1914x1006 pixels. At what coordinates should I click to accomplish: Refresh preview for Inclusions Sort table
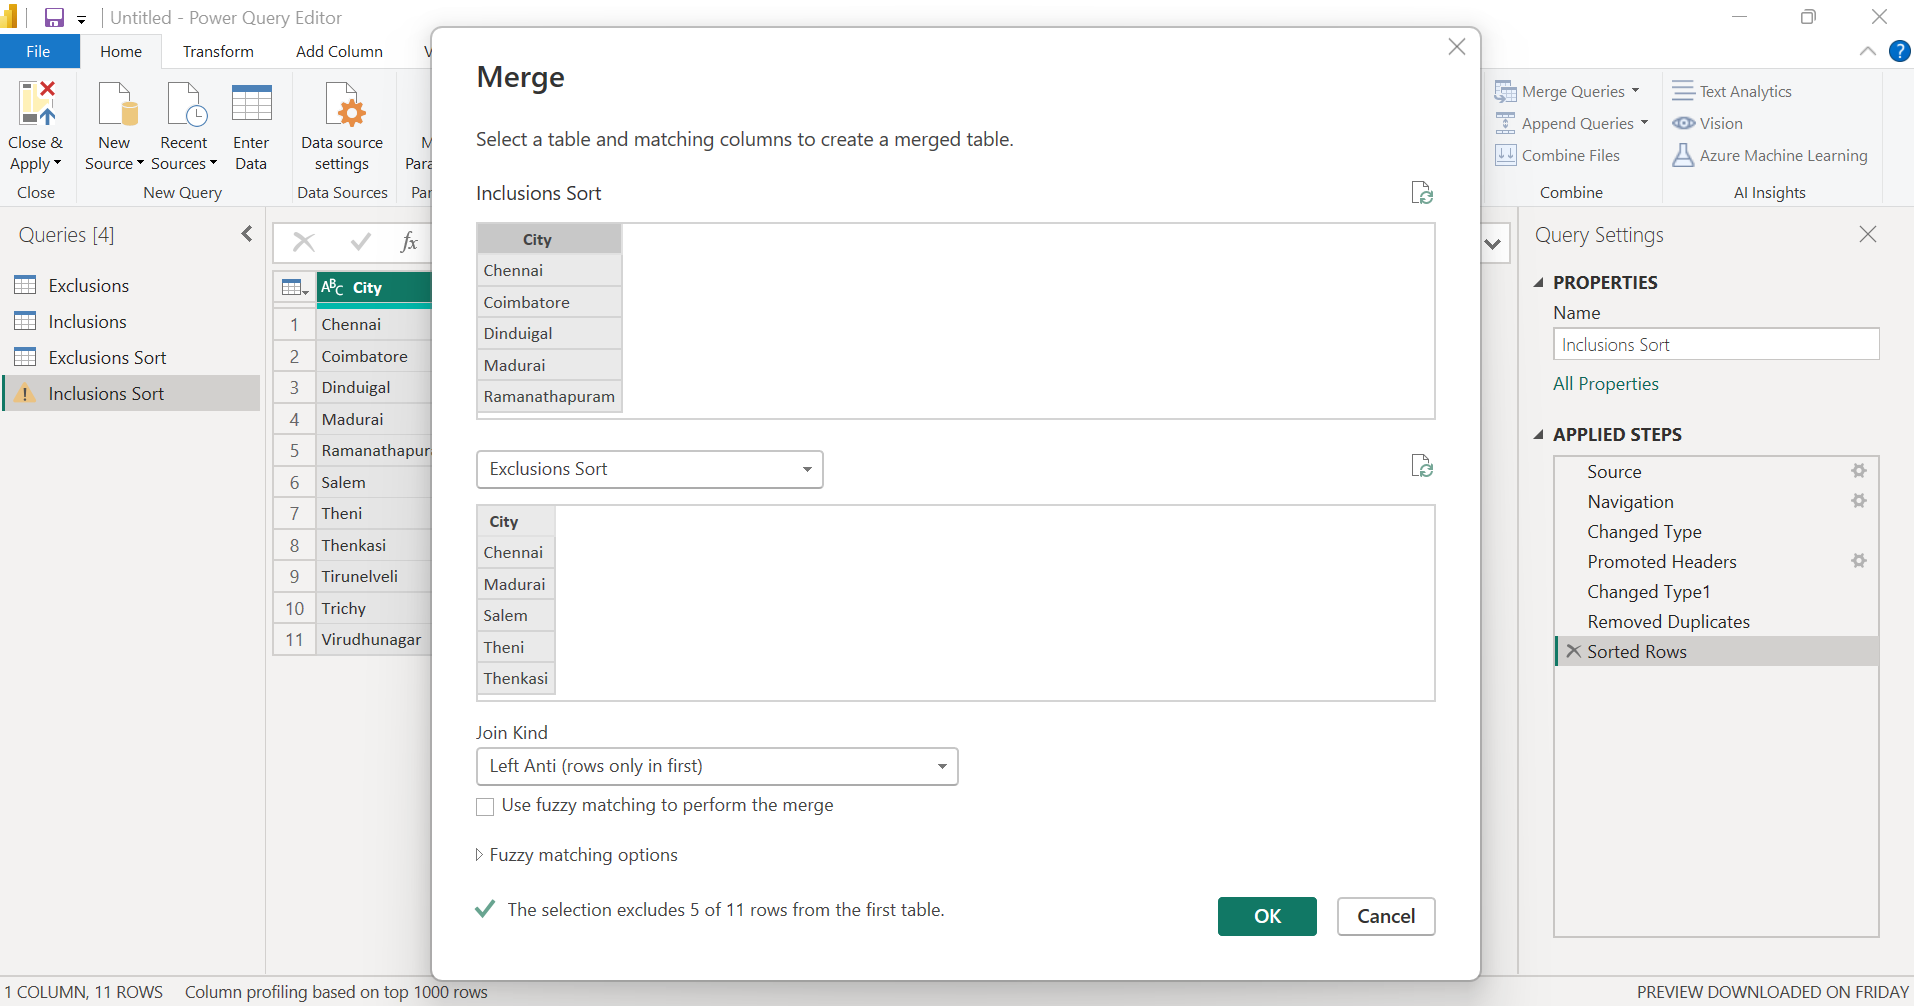pos(1422,193)
